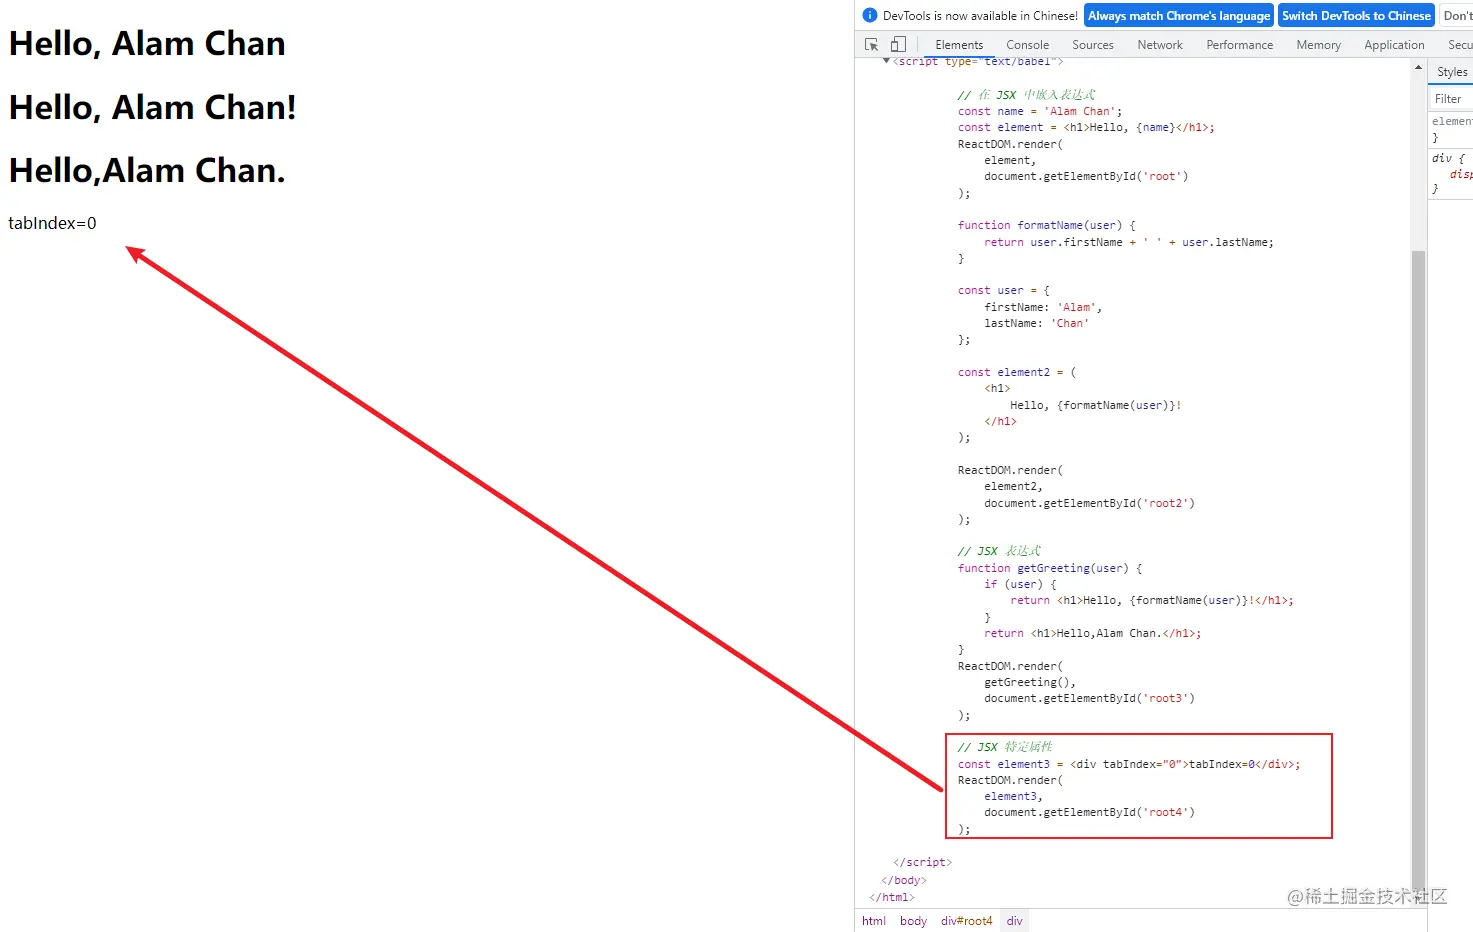Viewport: 1473px width, 932px height.
Task: Click the closing </html> tag line
Action: point(892,897)
